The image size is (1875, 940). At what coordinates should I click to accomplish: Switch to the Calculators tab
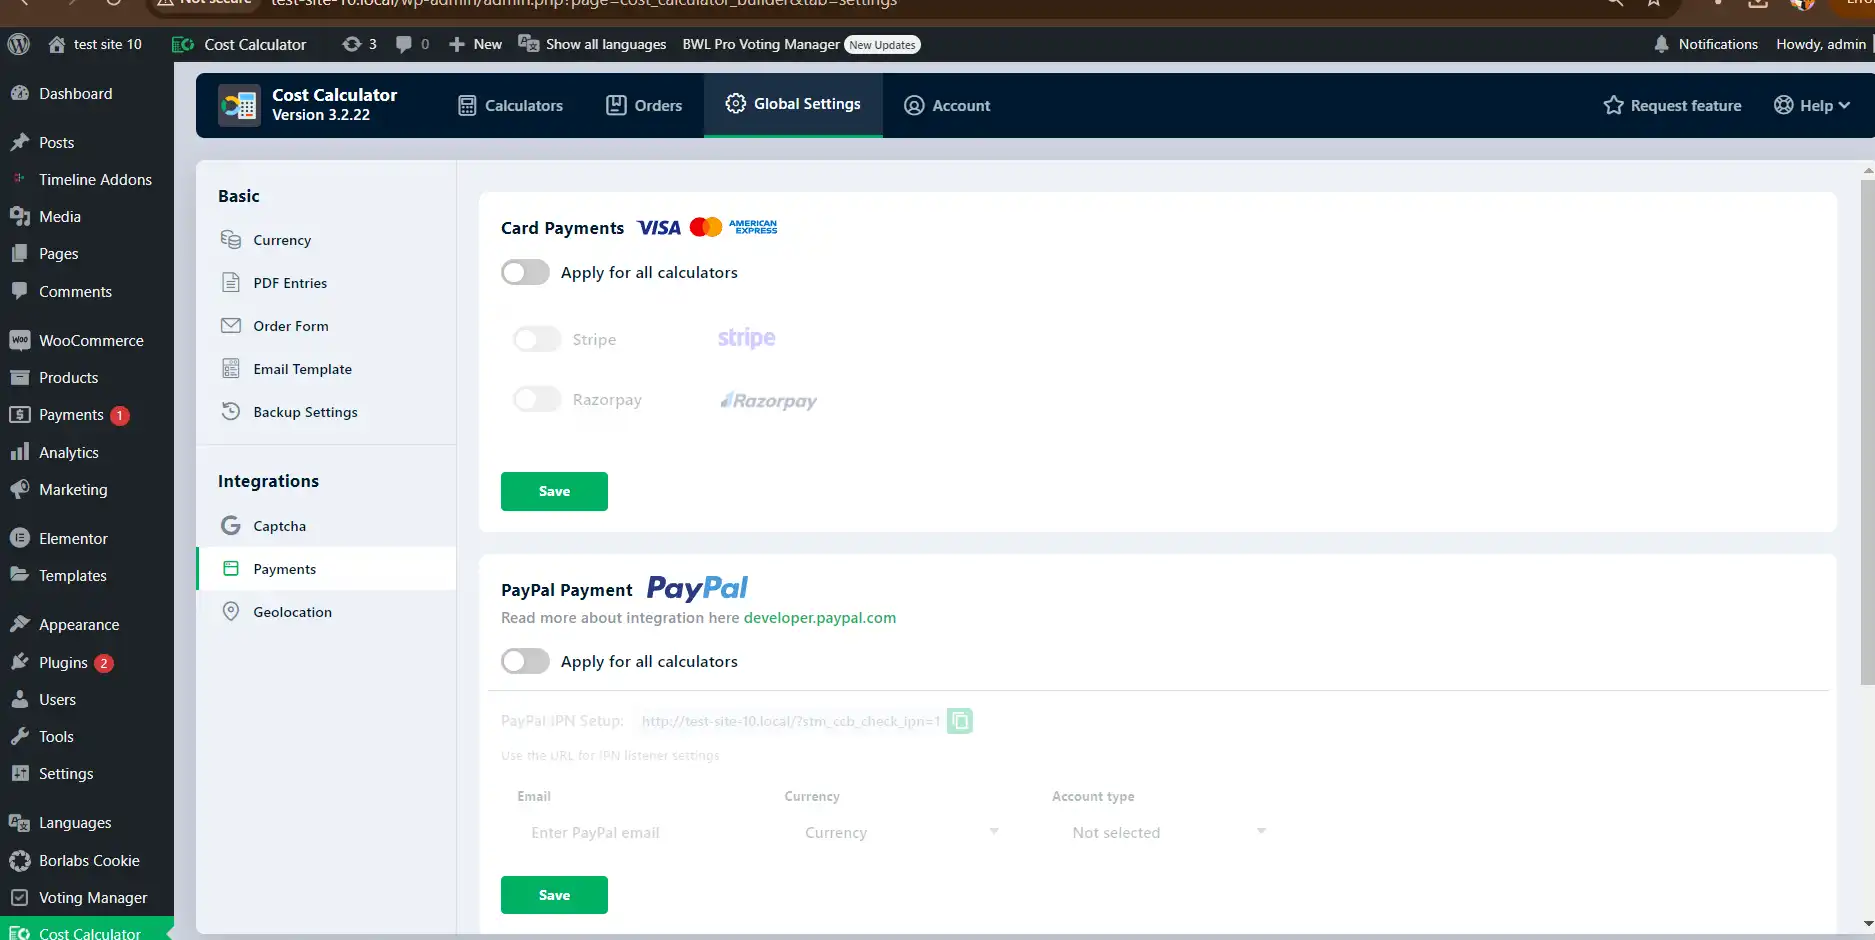pyautogui.click(x=510, y=105)
